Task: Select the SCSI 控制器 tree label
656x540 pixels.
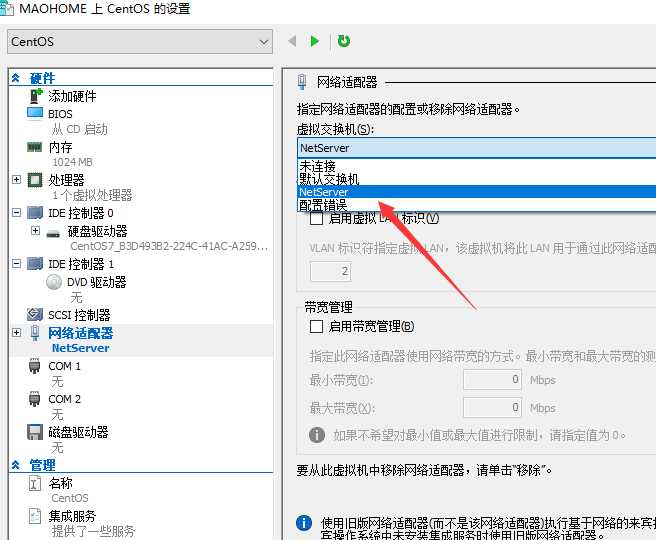Action: coord(79,315)
